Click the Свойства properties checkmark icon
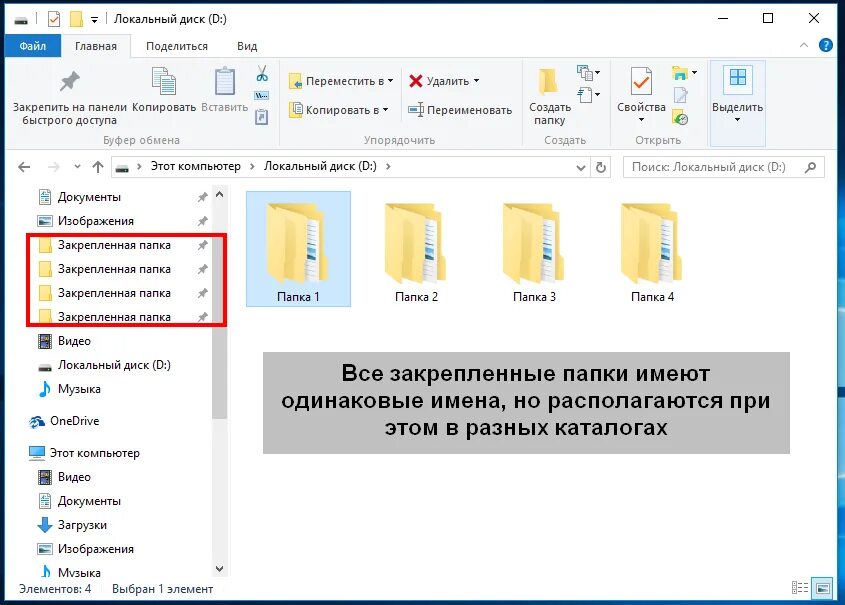Viewport: 845px width, 605px height. coord(641,81)
